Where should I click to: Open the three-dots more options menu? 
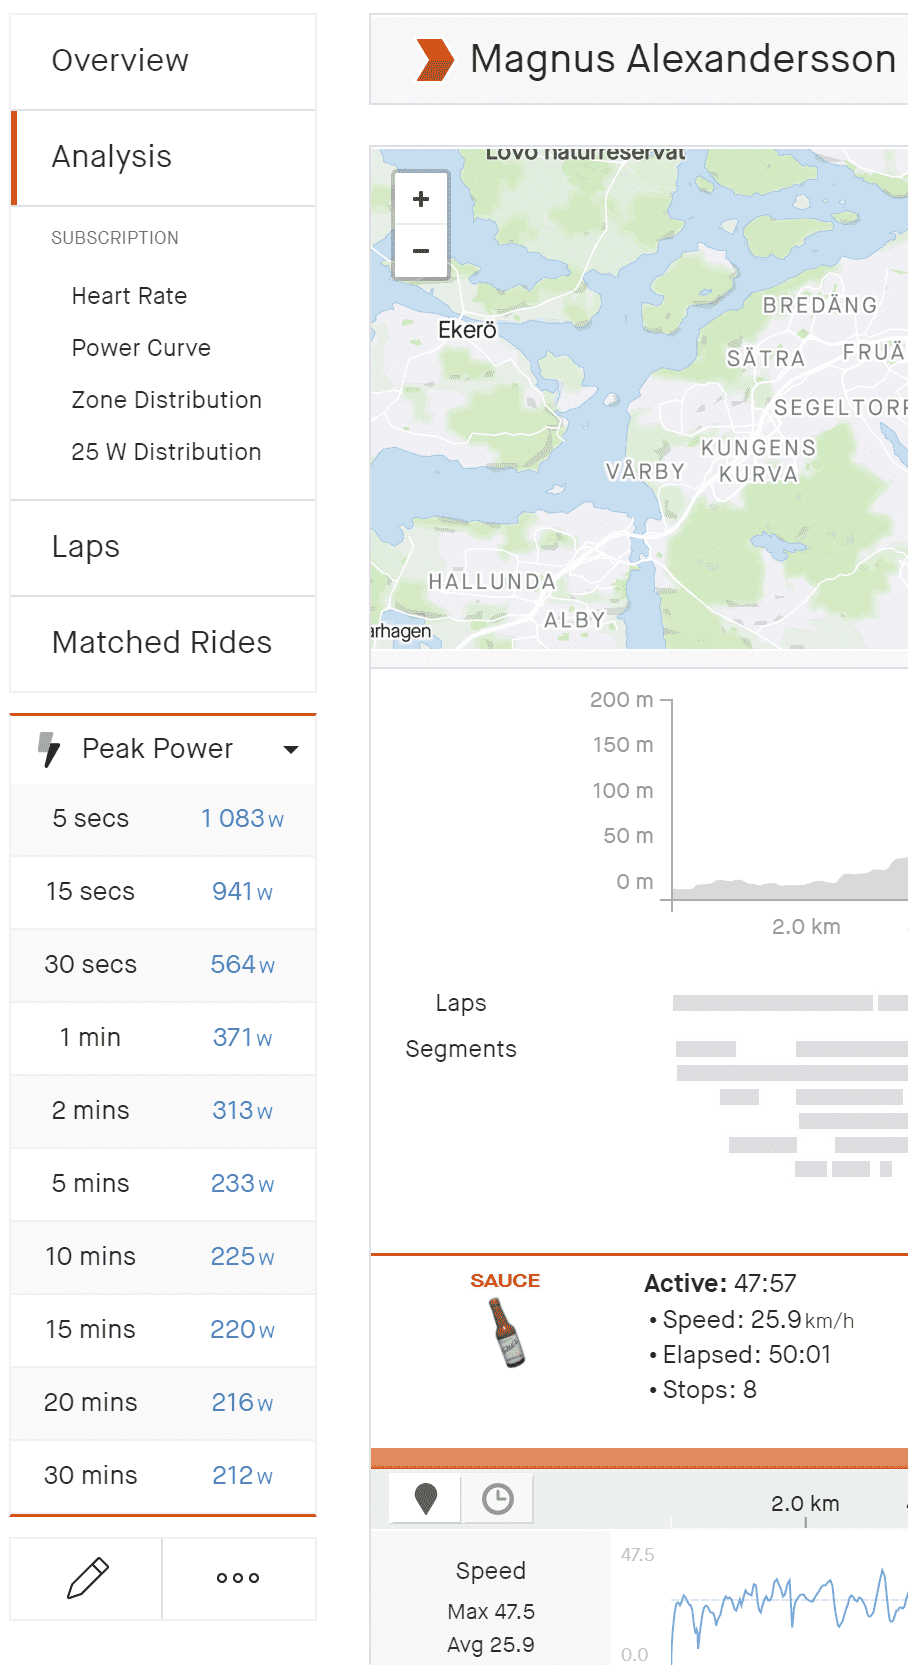coord(238,1578)
